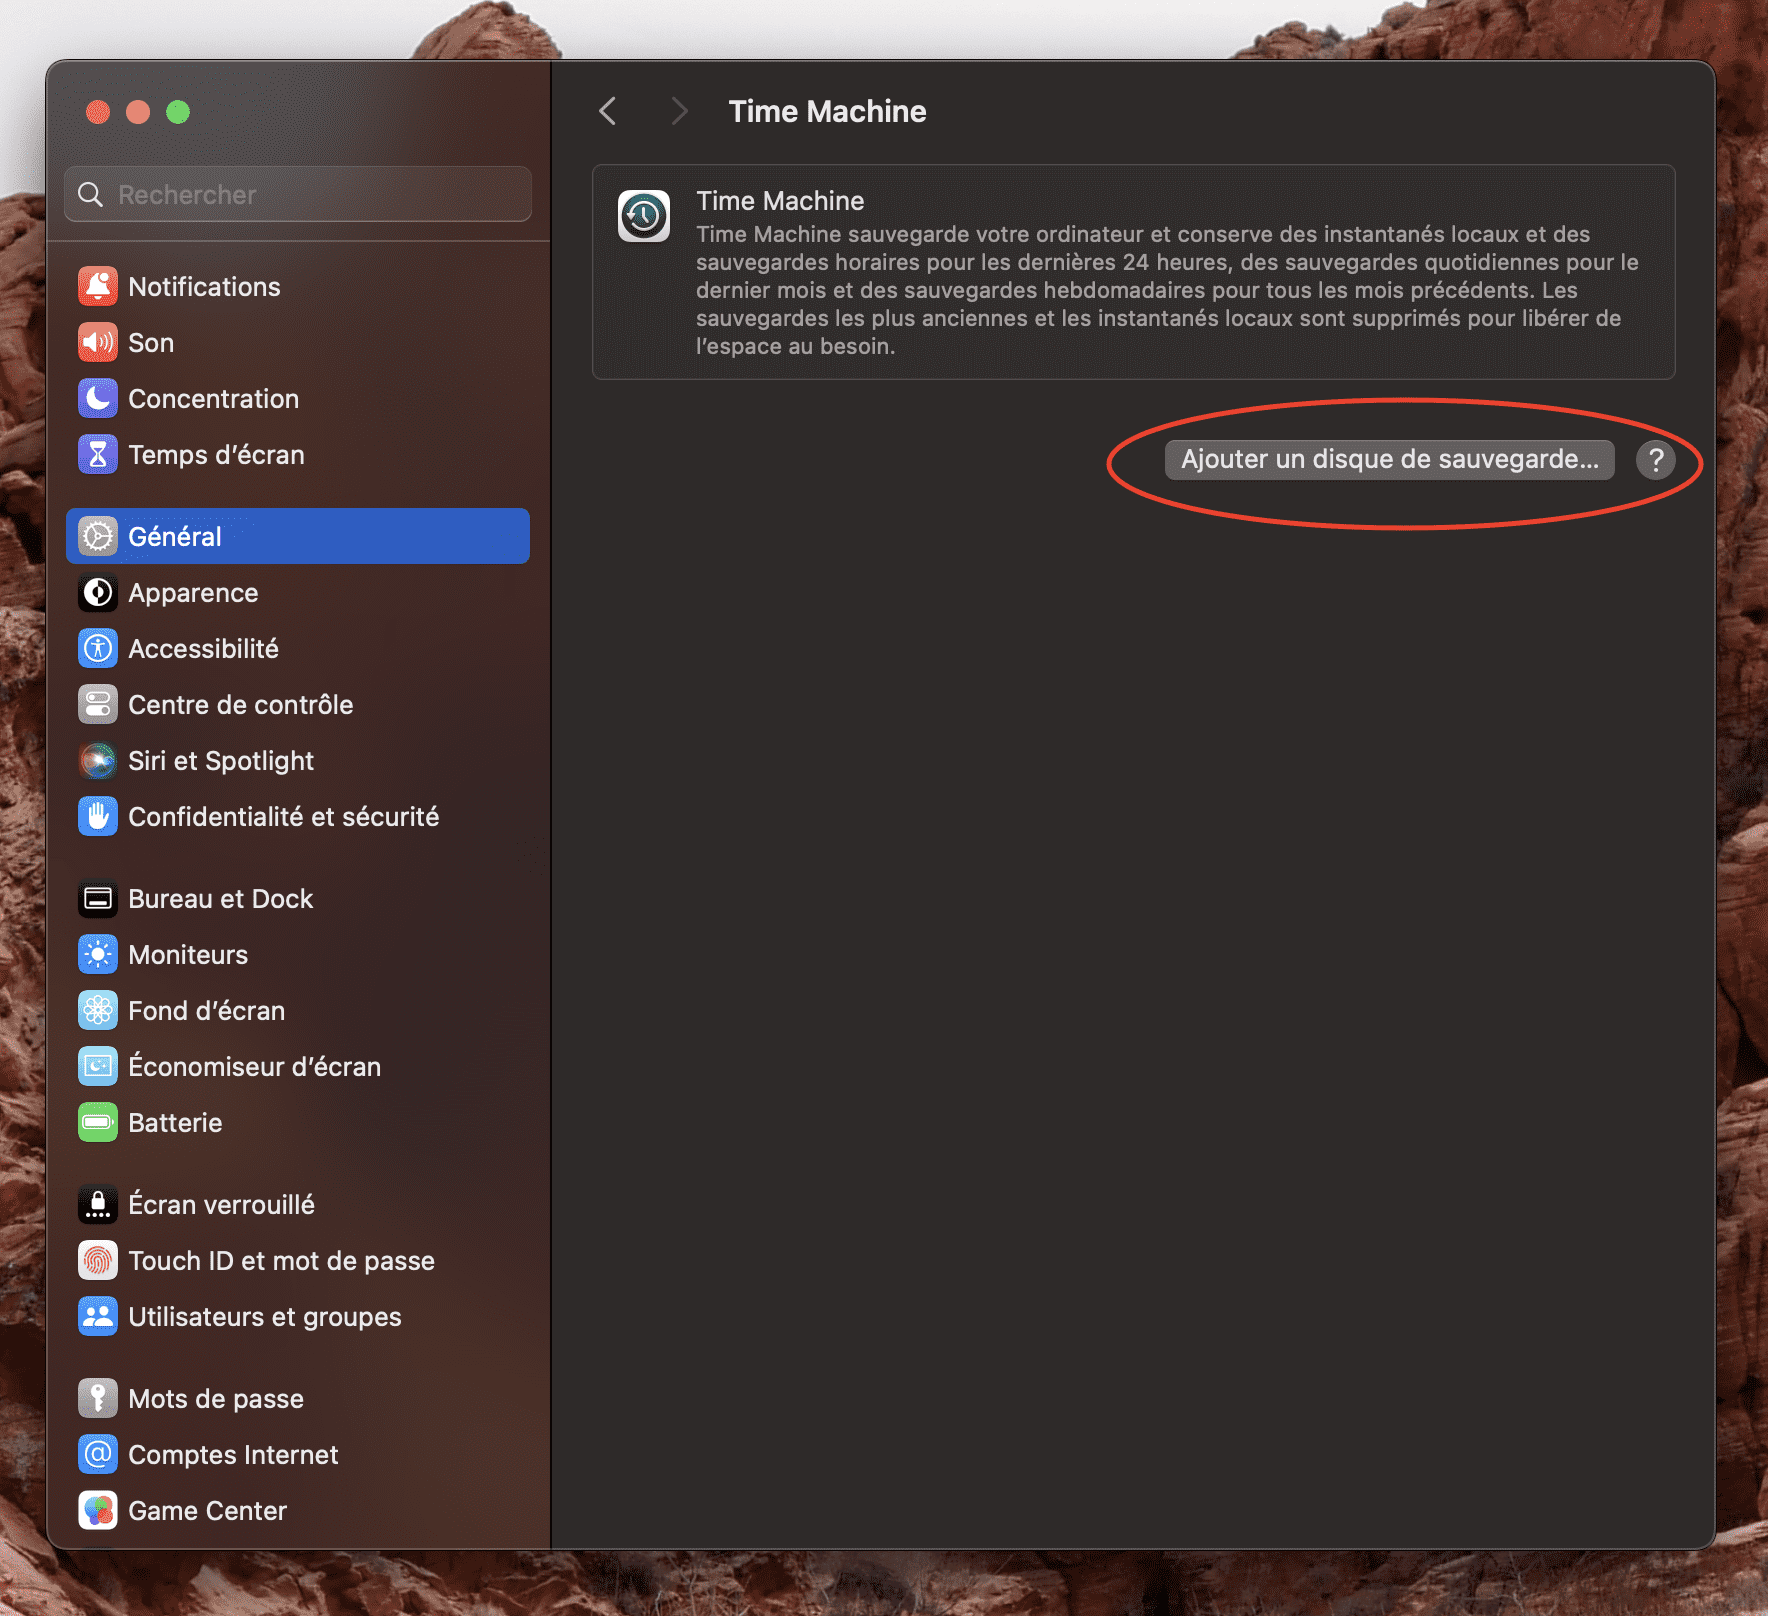
Task: Select Comptes Internet label
Action: click(x=234, y=1455)
